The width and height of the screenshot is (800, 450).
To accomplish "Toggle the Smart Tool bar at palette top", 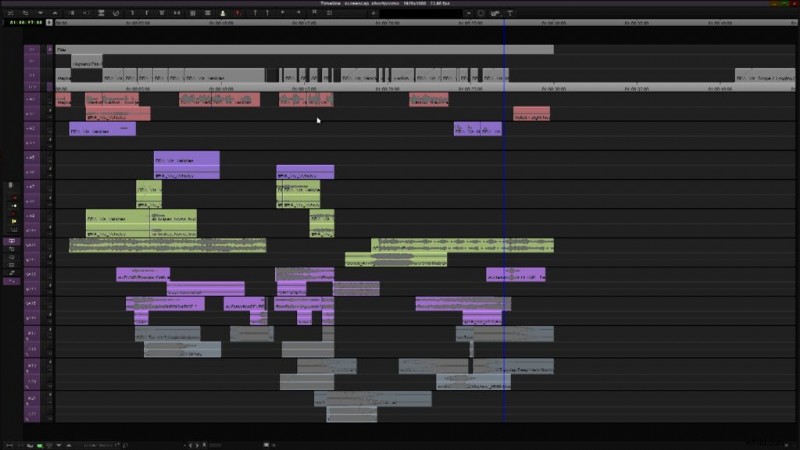I will [11, 185].
